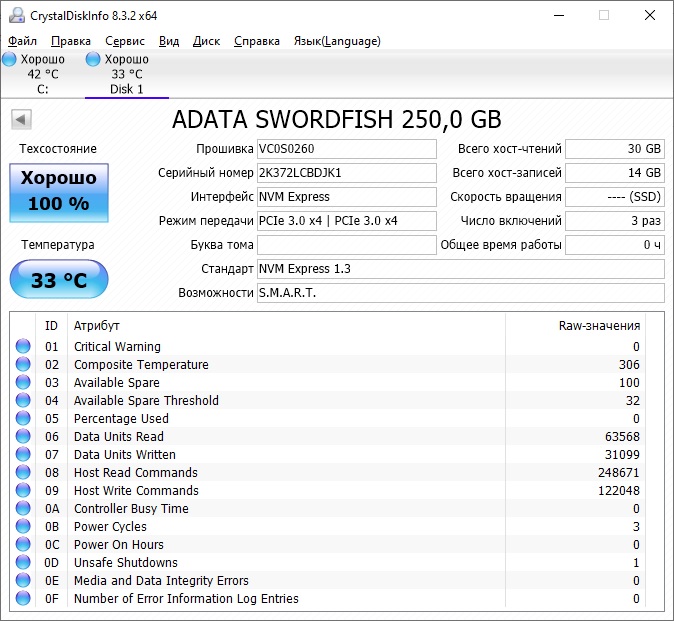Select the Unsafe Shutdowns attribute name
674x621 pixels.
[126, 563]
